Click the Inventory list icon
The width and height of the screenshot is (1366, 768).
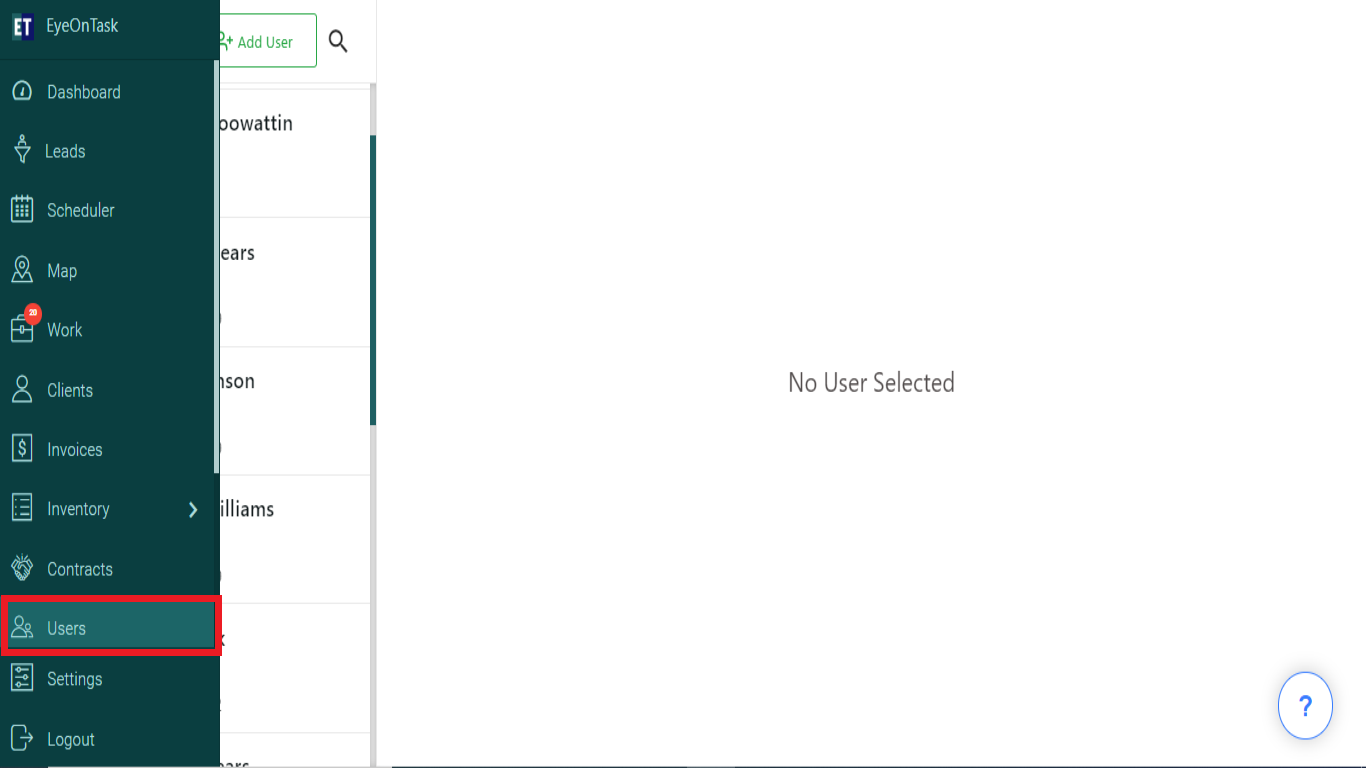click(22, 507)
